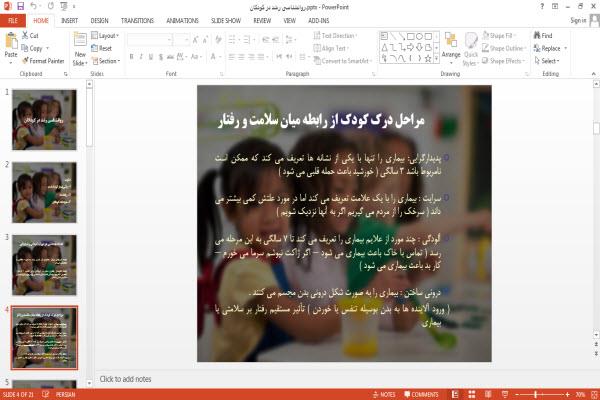Click Reset in the Slides group
Viewport: 600px width, 400px height.
point(102,48)
